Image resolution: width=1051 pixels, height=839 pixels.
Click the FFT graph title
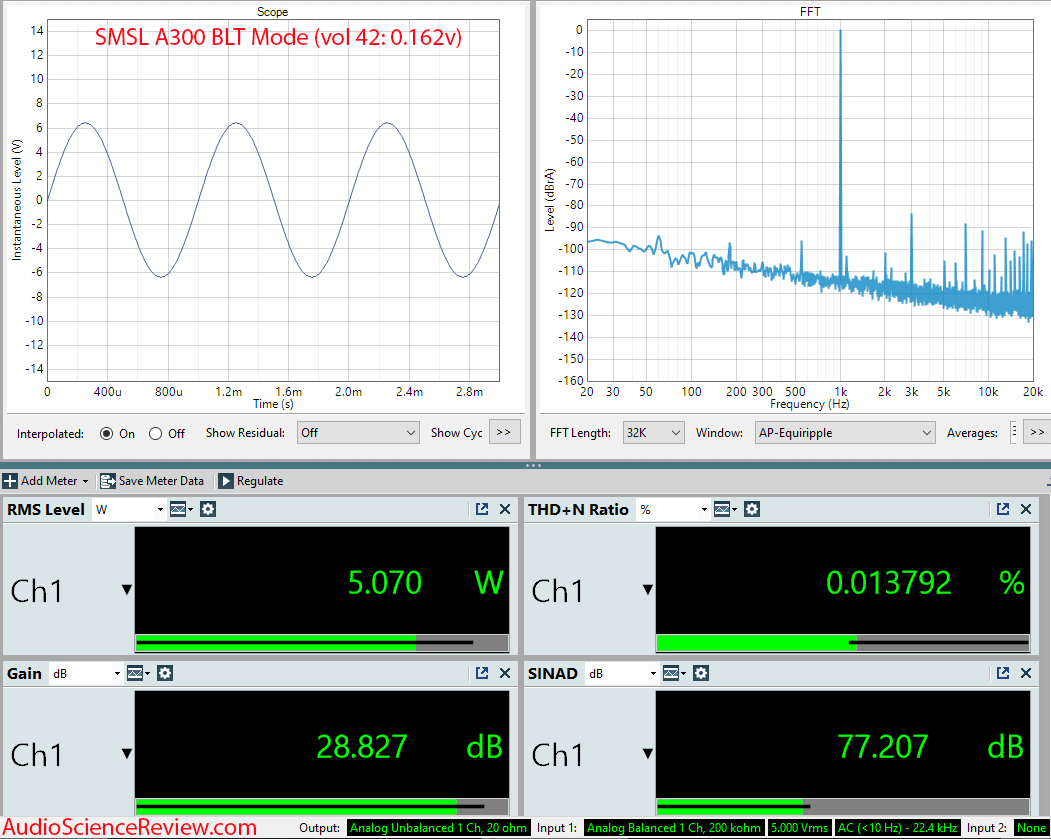810,11
